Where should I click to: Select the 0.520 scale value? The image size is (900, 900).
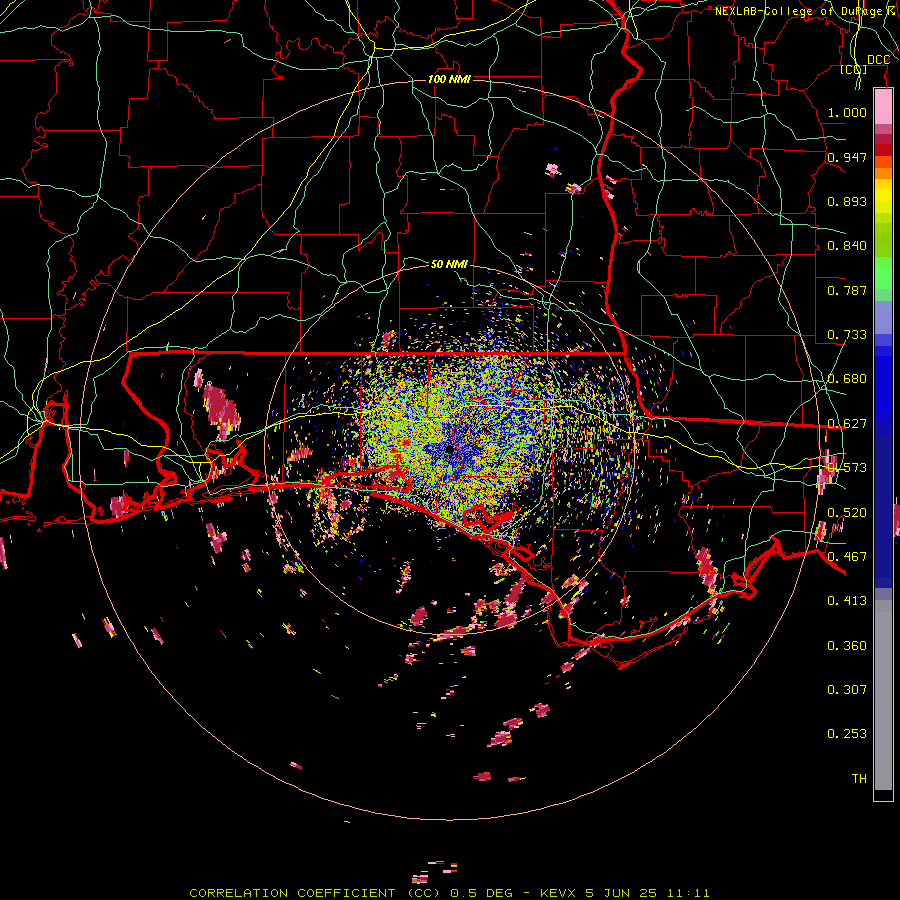coord(847,513)
